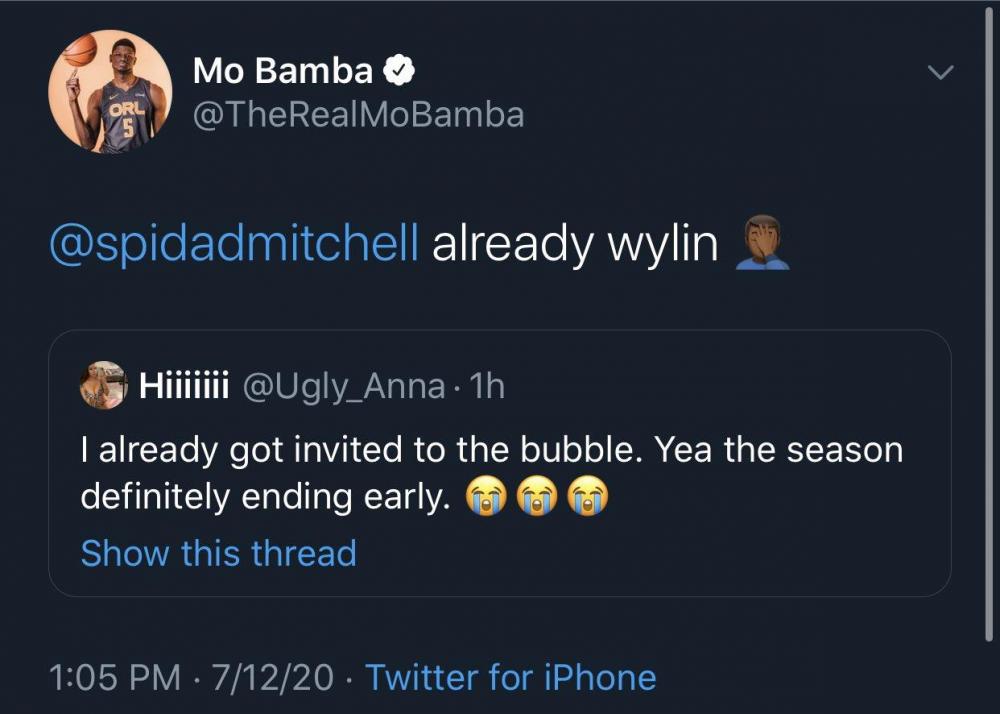Viewport: 1000px width, 714px height.
Task: Click the Mo Bamba display name
Action: [283, 71]
